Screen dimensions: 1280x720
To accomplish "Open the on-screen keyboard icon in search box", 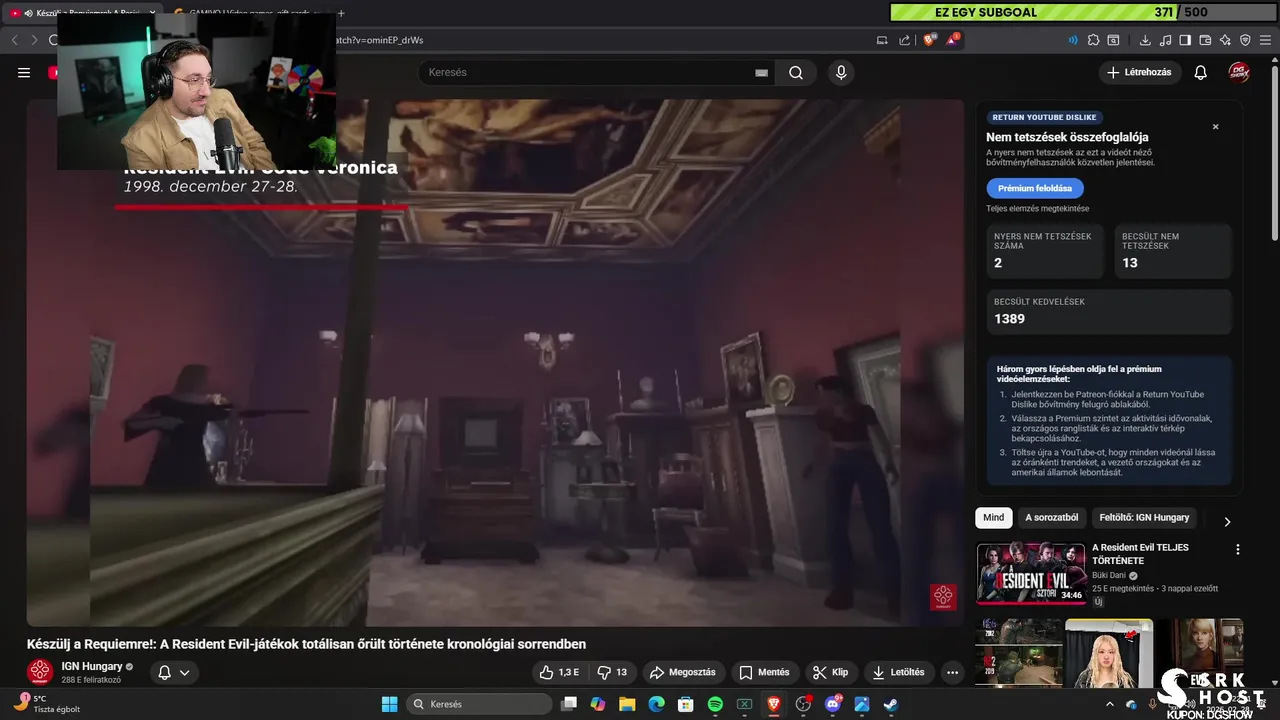I will [761, 72].
